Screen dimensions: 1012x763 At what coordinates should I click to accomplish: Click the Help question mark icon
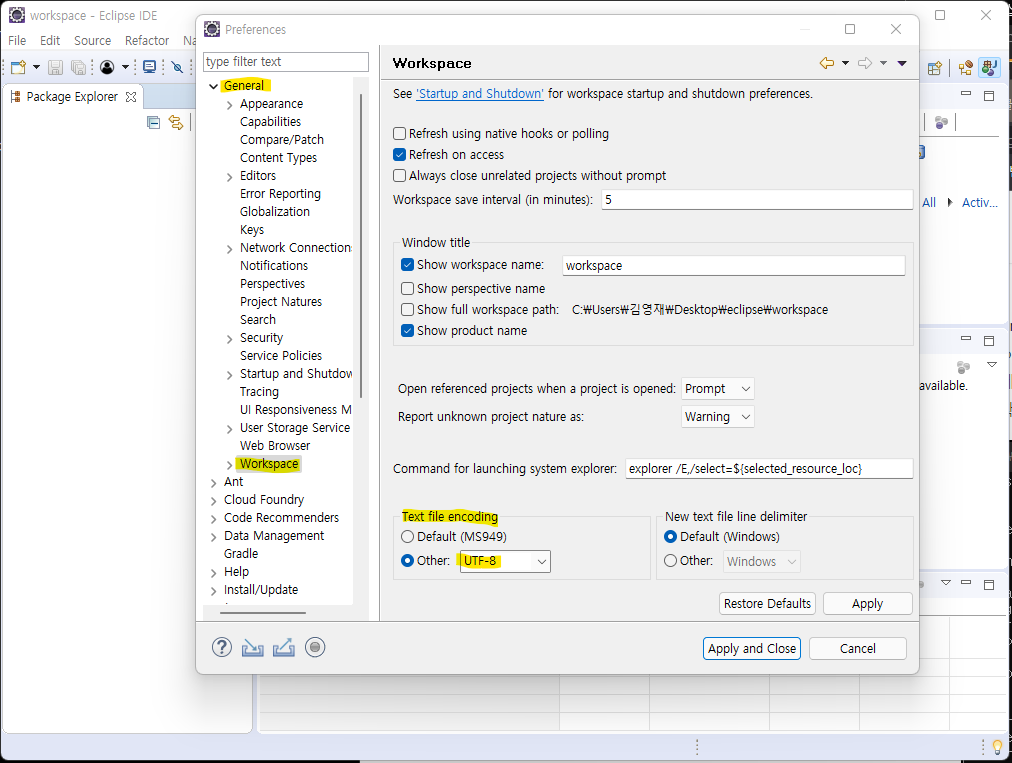[221, 647]
